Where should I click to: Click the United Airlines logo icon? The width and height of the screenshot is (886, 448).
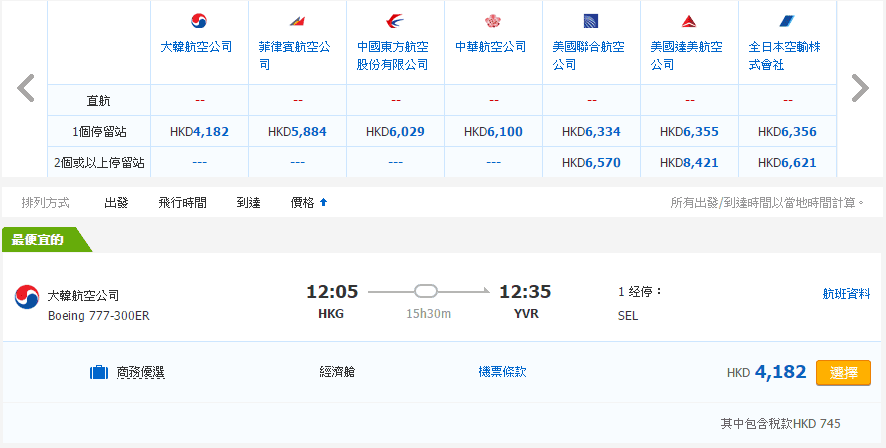590,21
